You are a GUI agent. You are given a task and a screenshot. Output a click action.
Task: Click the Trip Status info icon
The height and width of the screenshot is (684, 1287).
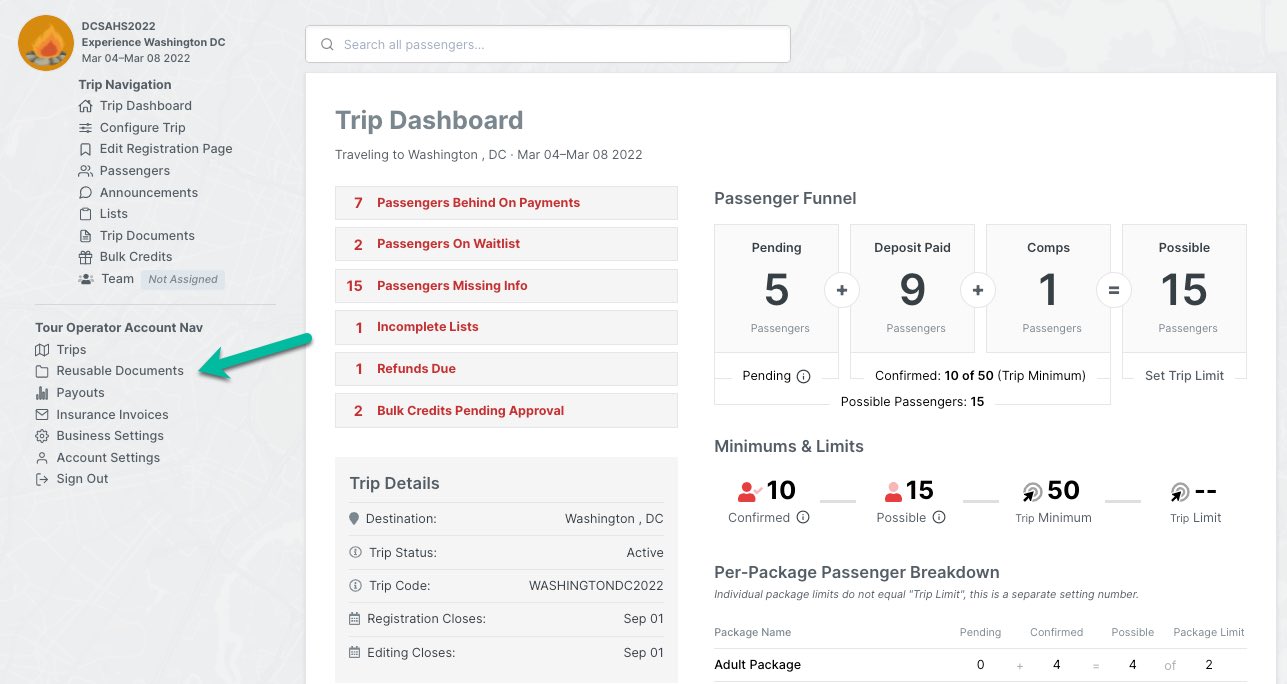(355, 553)
